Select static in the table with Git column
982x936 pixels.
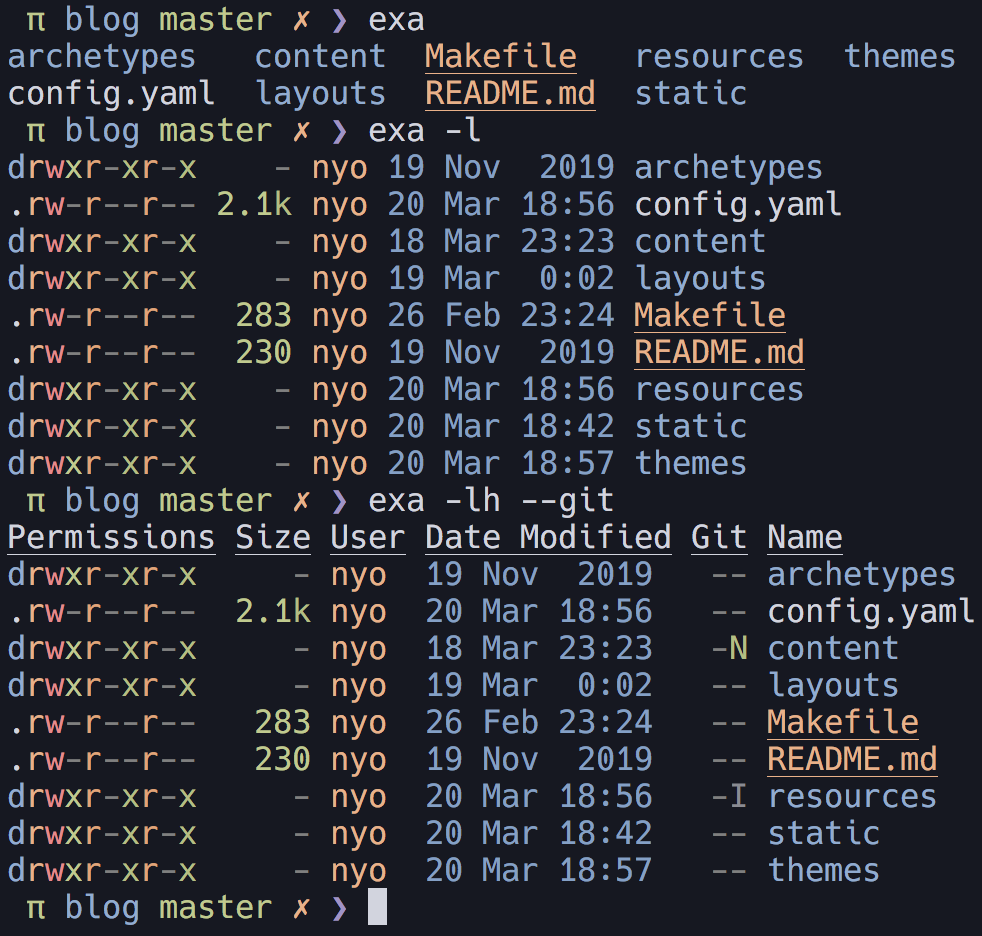(823, 833)
